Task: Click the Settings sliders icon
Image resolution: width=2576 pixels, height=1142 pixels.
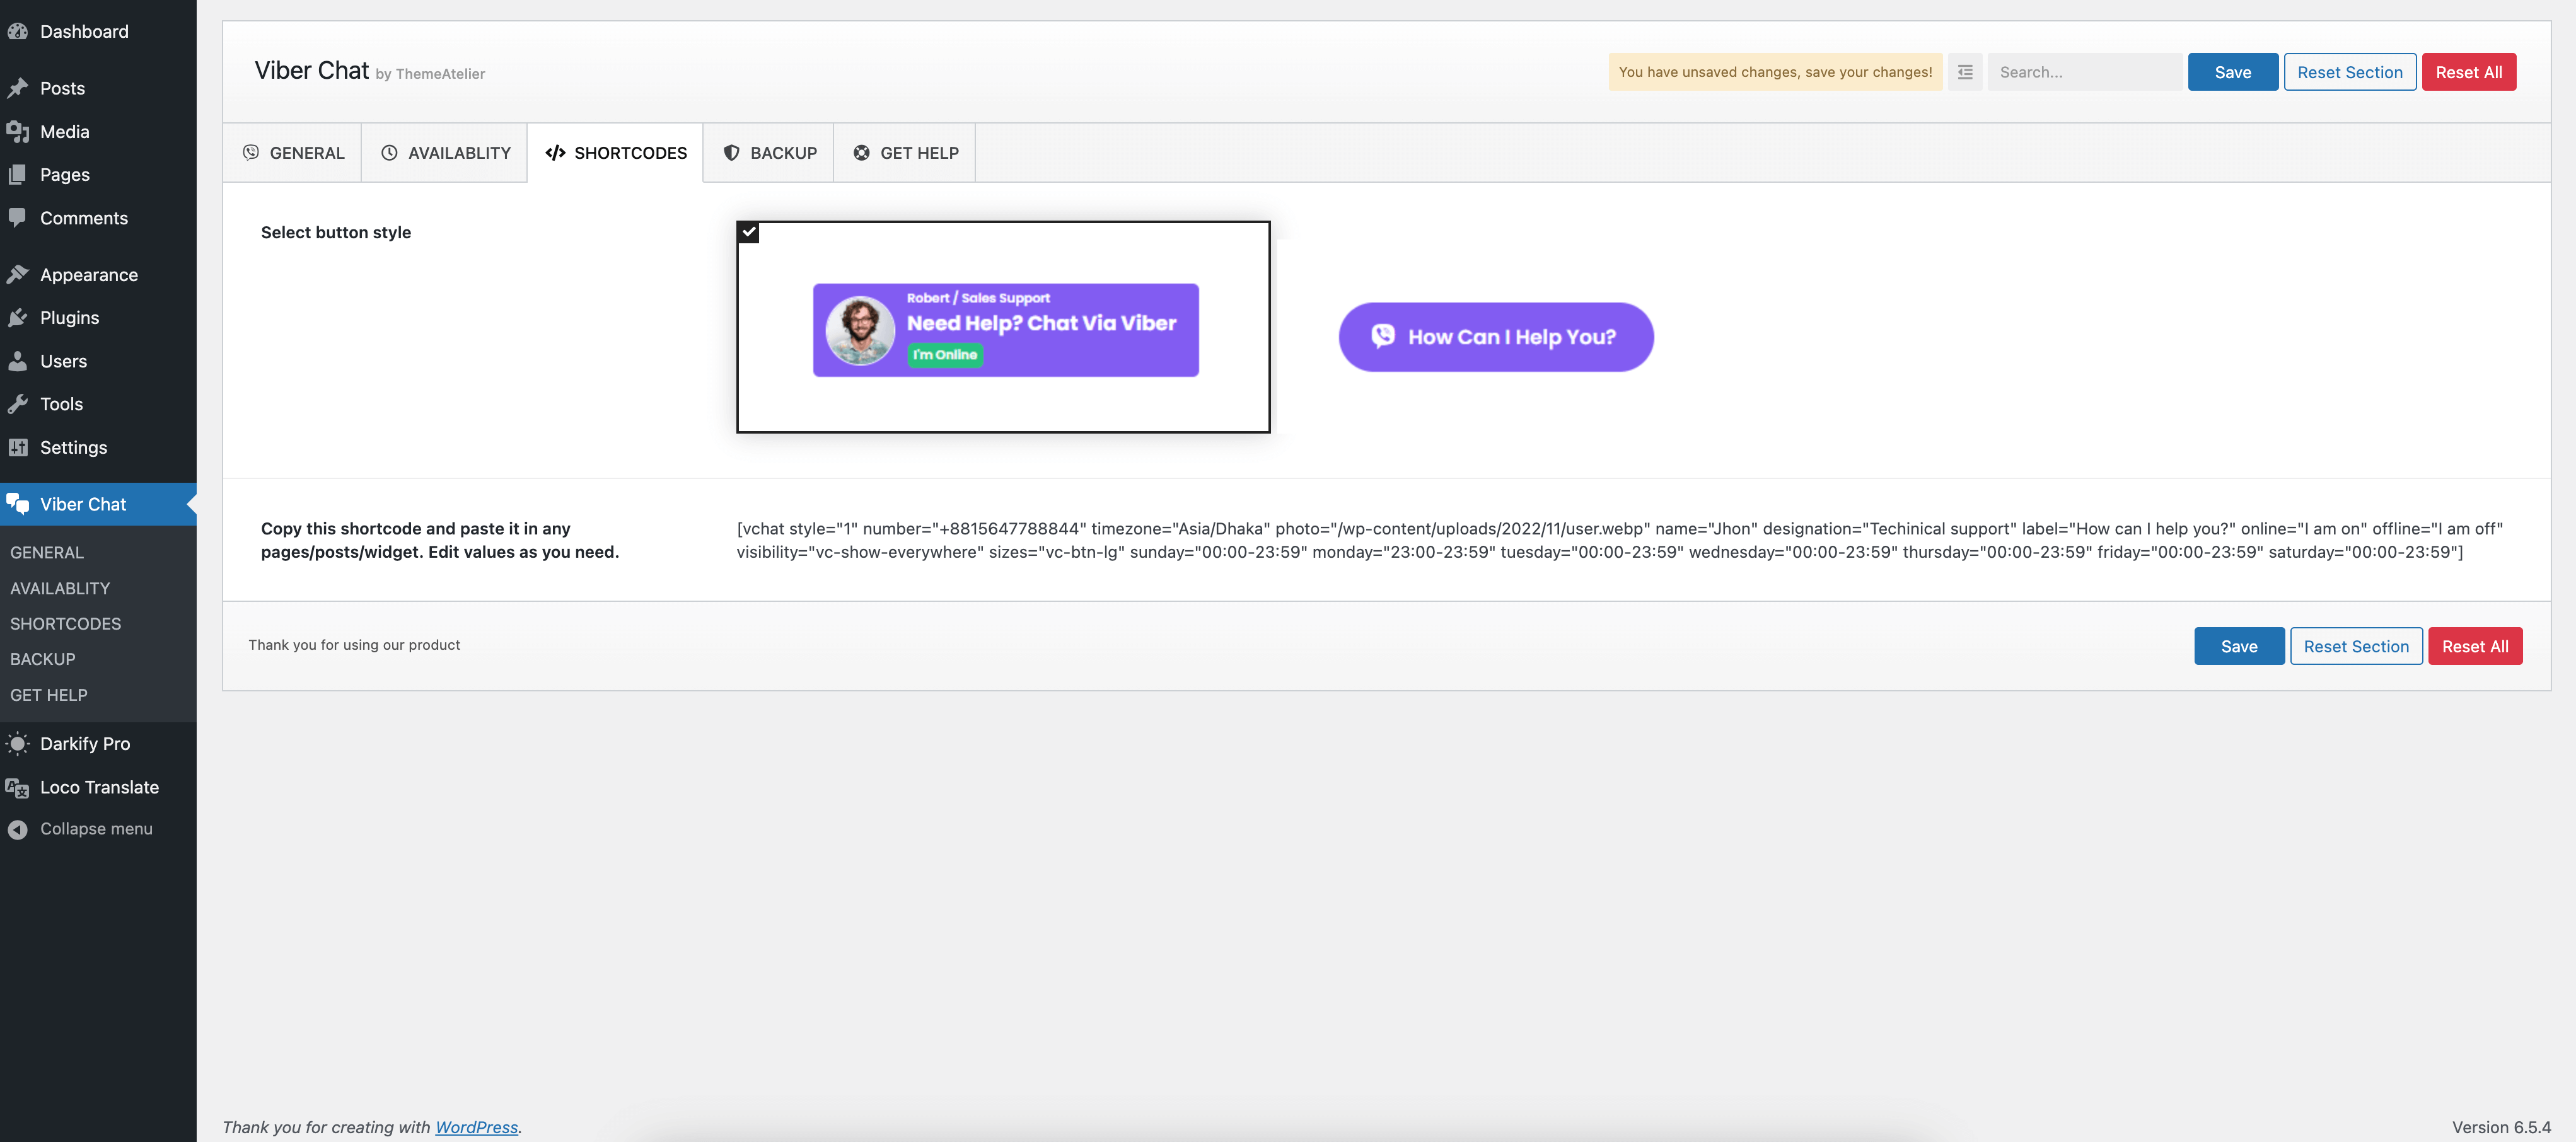Action: pyautogui.click(x=17, y=447)
